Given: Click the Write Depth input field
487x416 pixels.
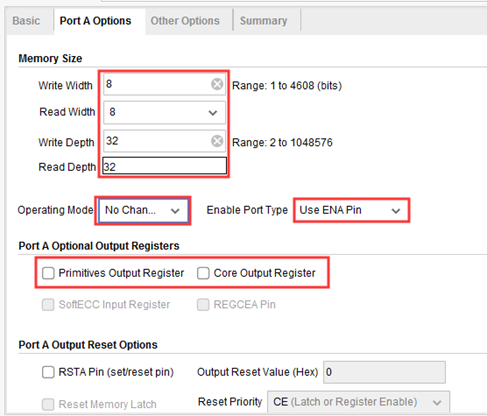Looking at the screenshot, I should pyautogui.click(x=157, y=141).
